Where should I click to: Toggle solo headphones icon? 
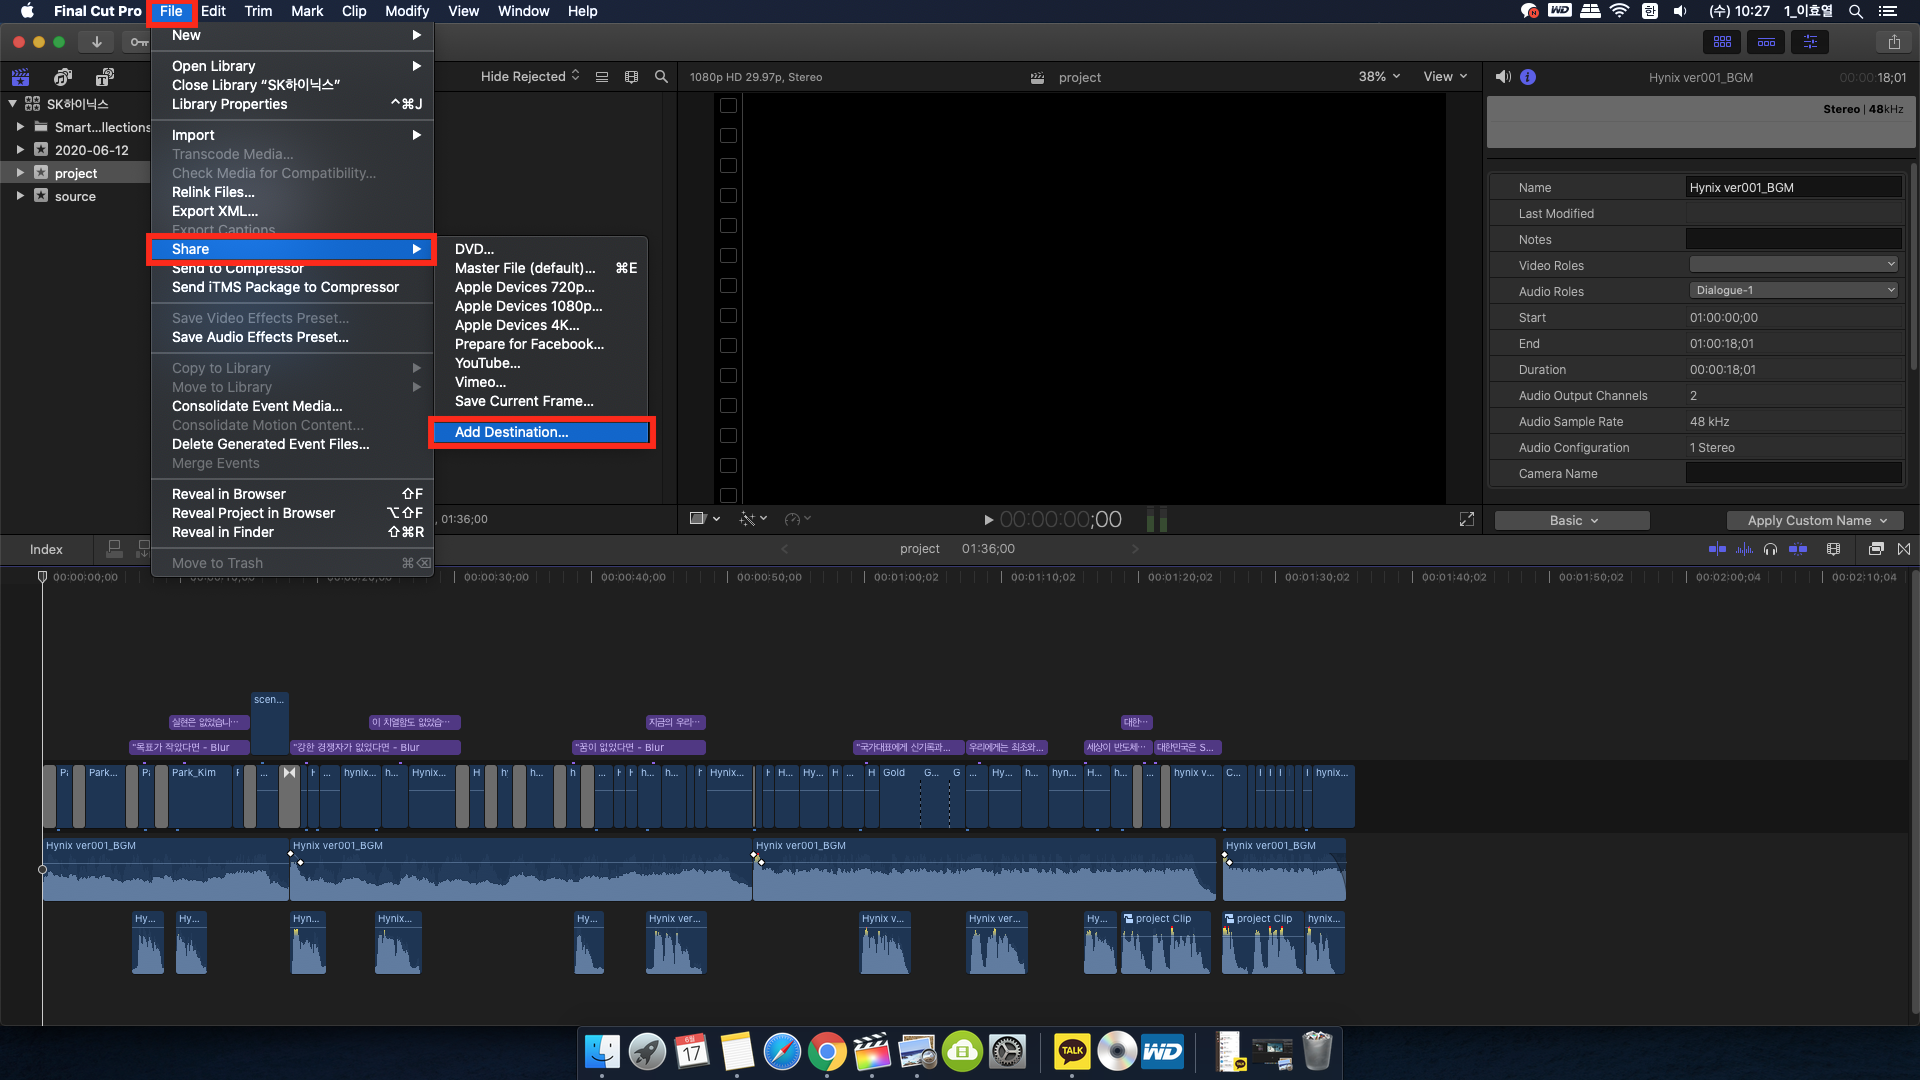pos(1771,549)
